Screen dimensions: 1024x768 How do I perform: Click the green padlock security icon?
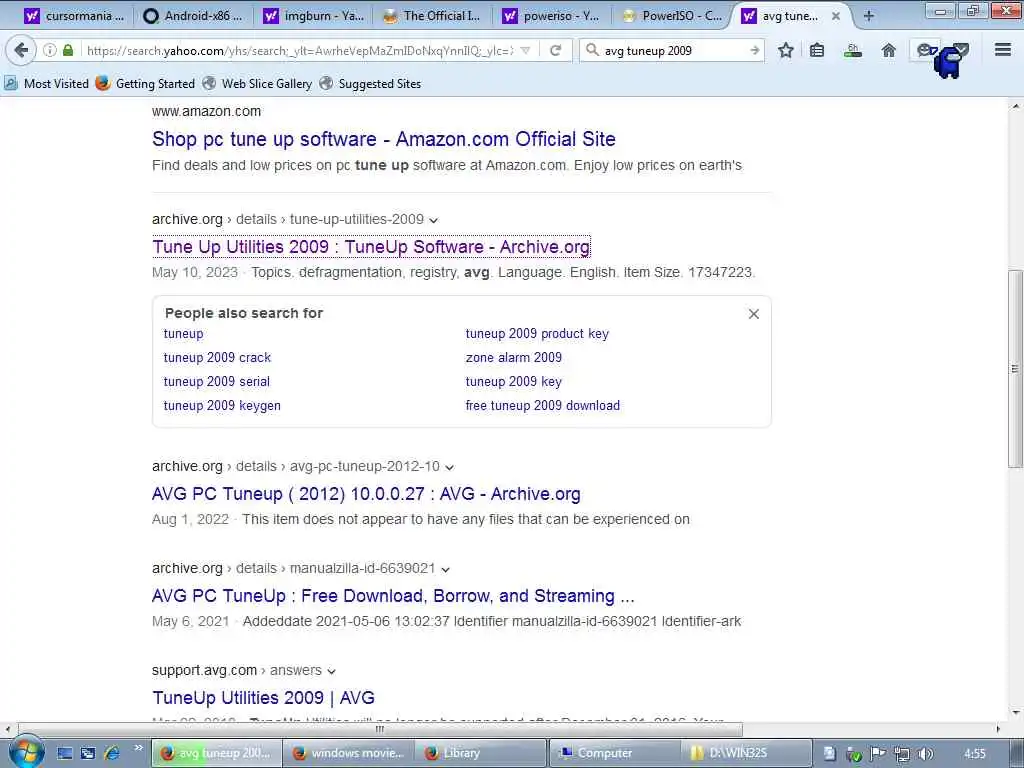click(x=68, y=50)
